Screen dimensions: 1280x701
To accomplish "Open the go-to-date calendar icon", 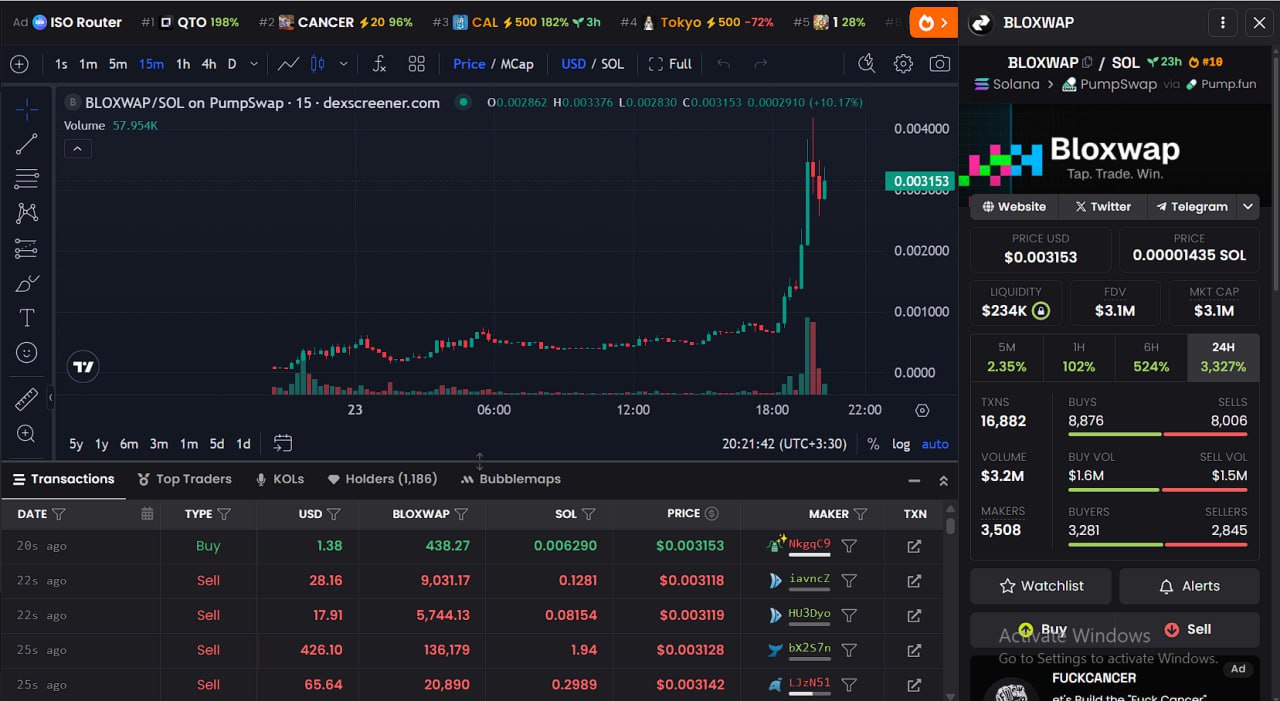I will (x=283, y=443).
